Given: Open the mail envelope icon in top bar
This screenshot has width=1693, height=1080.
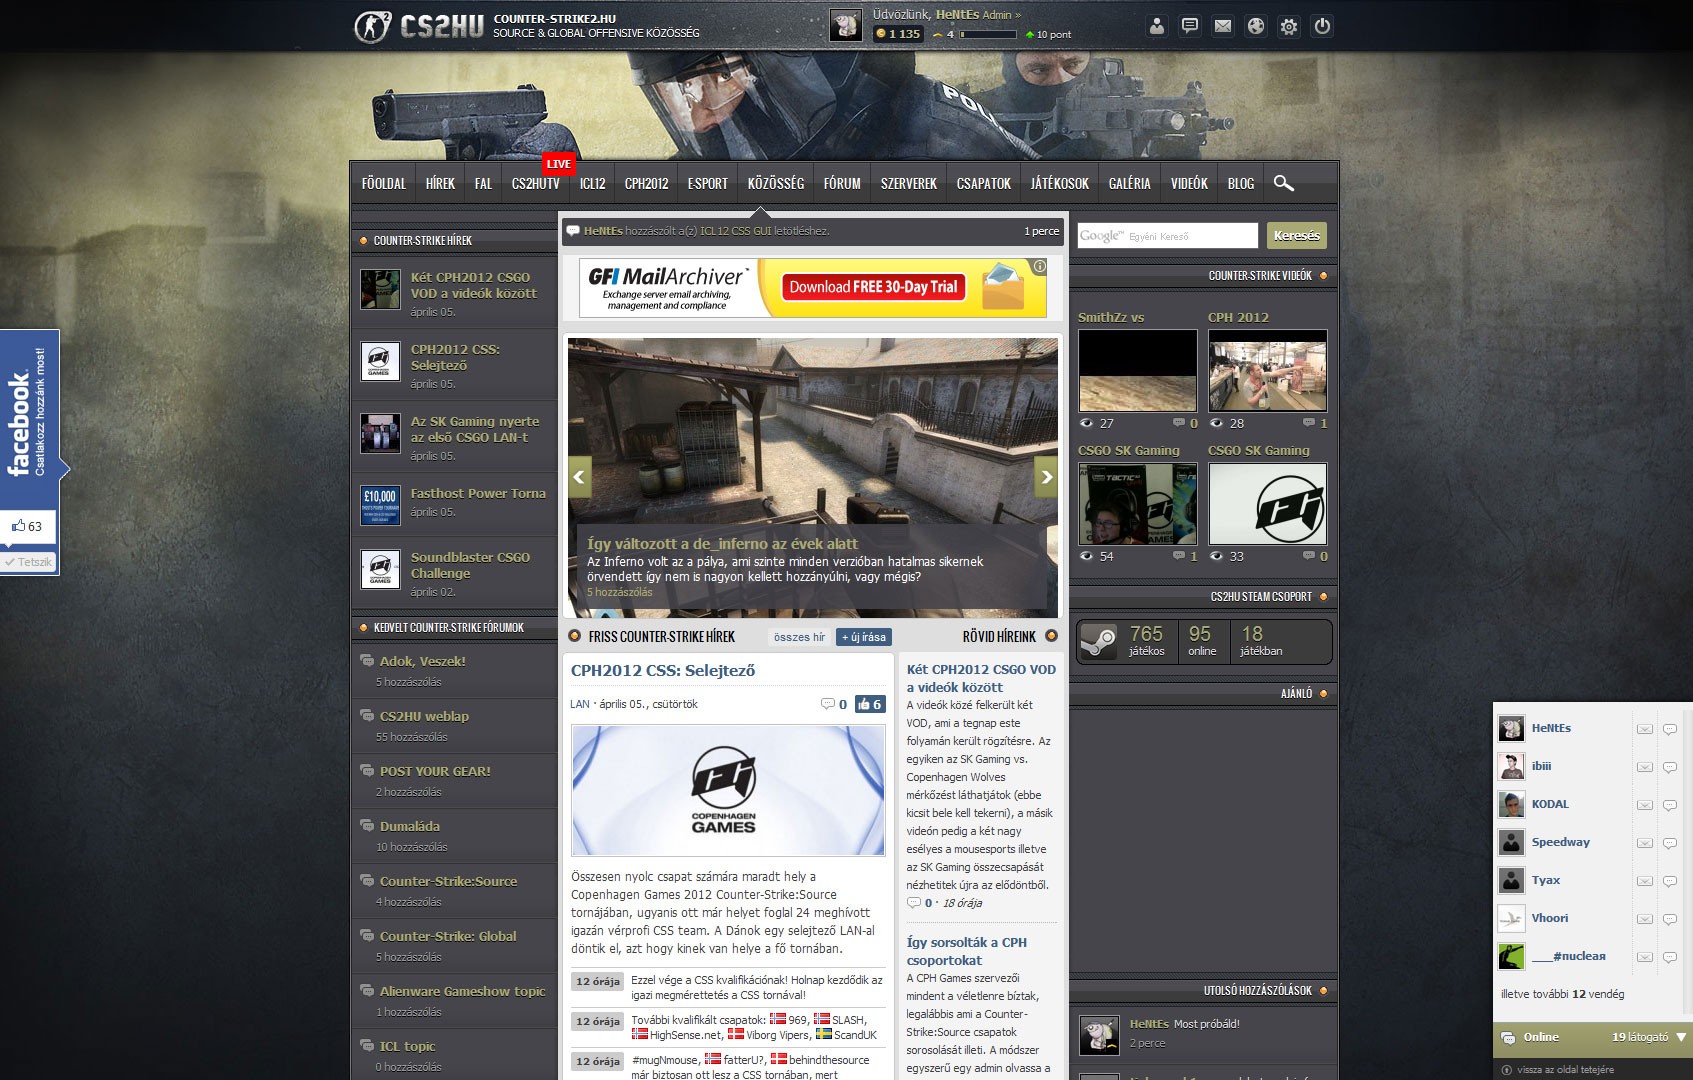Looking at the screenshot, I should [1223, 27].
